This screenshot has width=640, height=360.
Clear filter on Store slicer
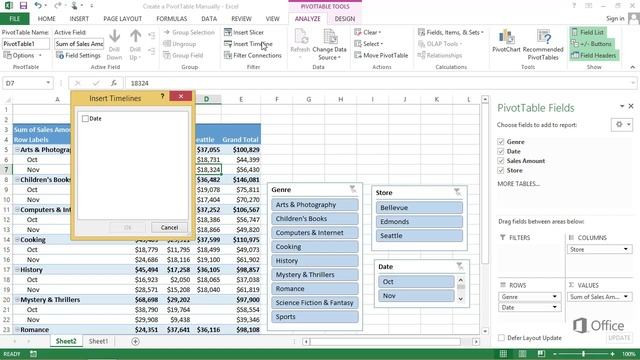click(457, 192)
